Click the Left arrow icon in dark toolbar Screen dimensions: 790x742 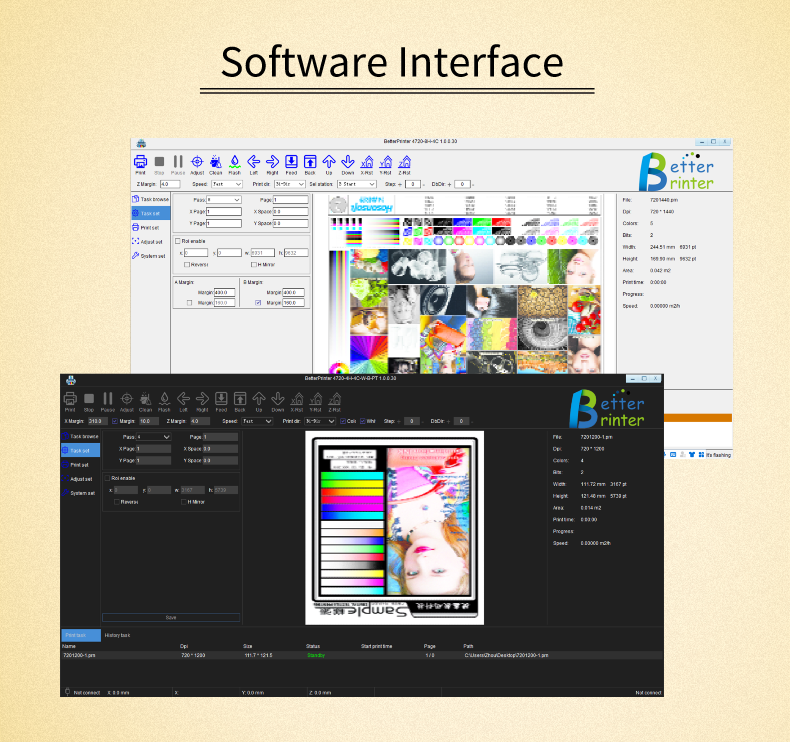(x=183, y=399)
